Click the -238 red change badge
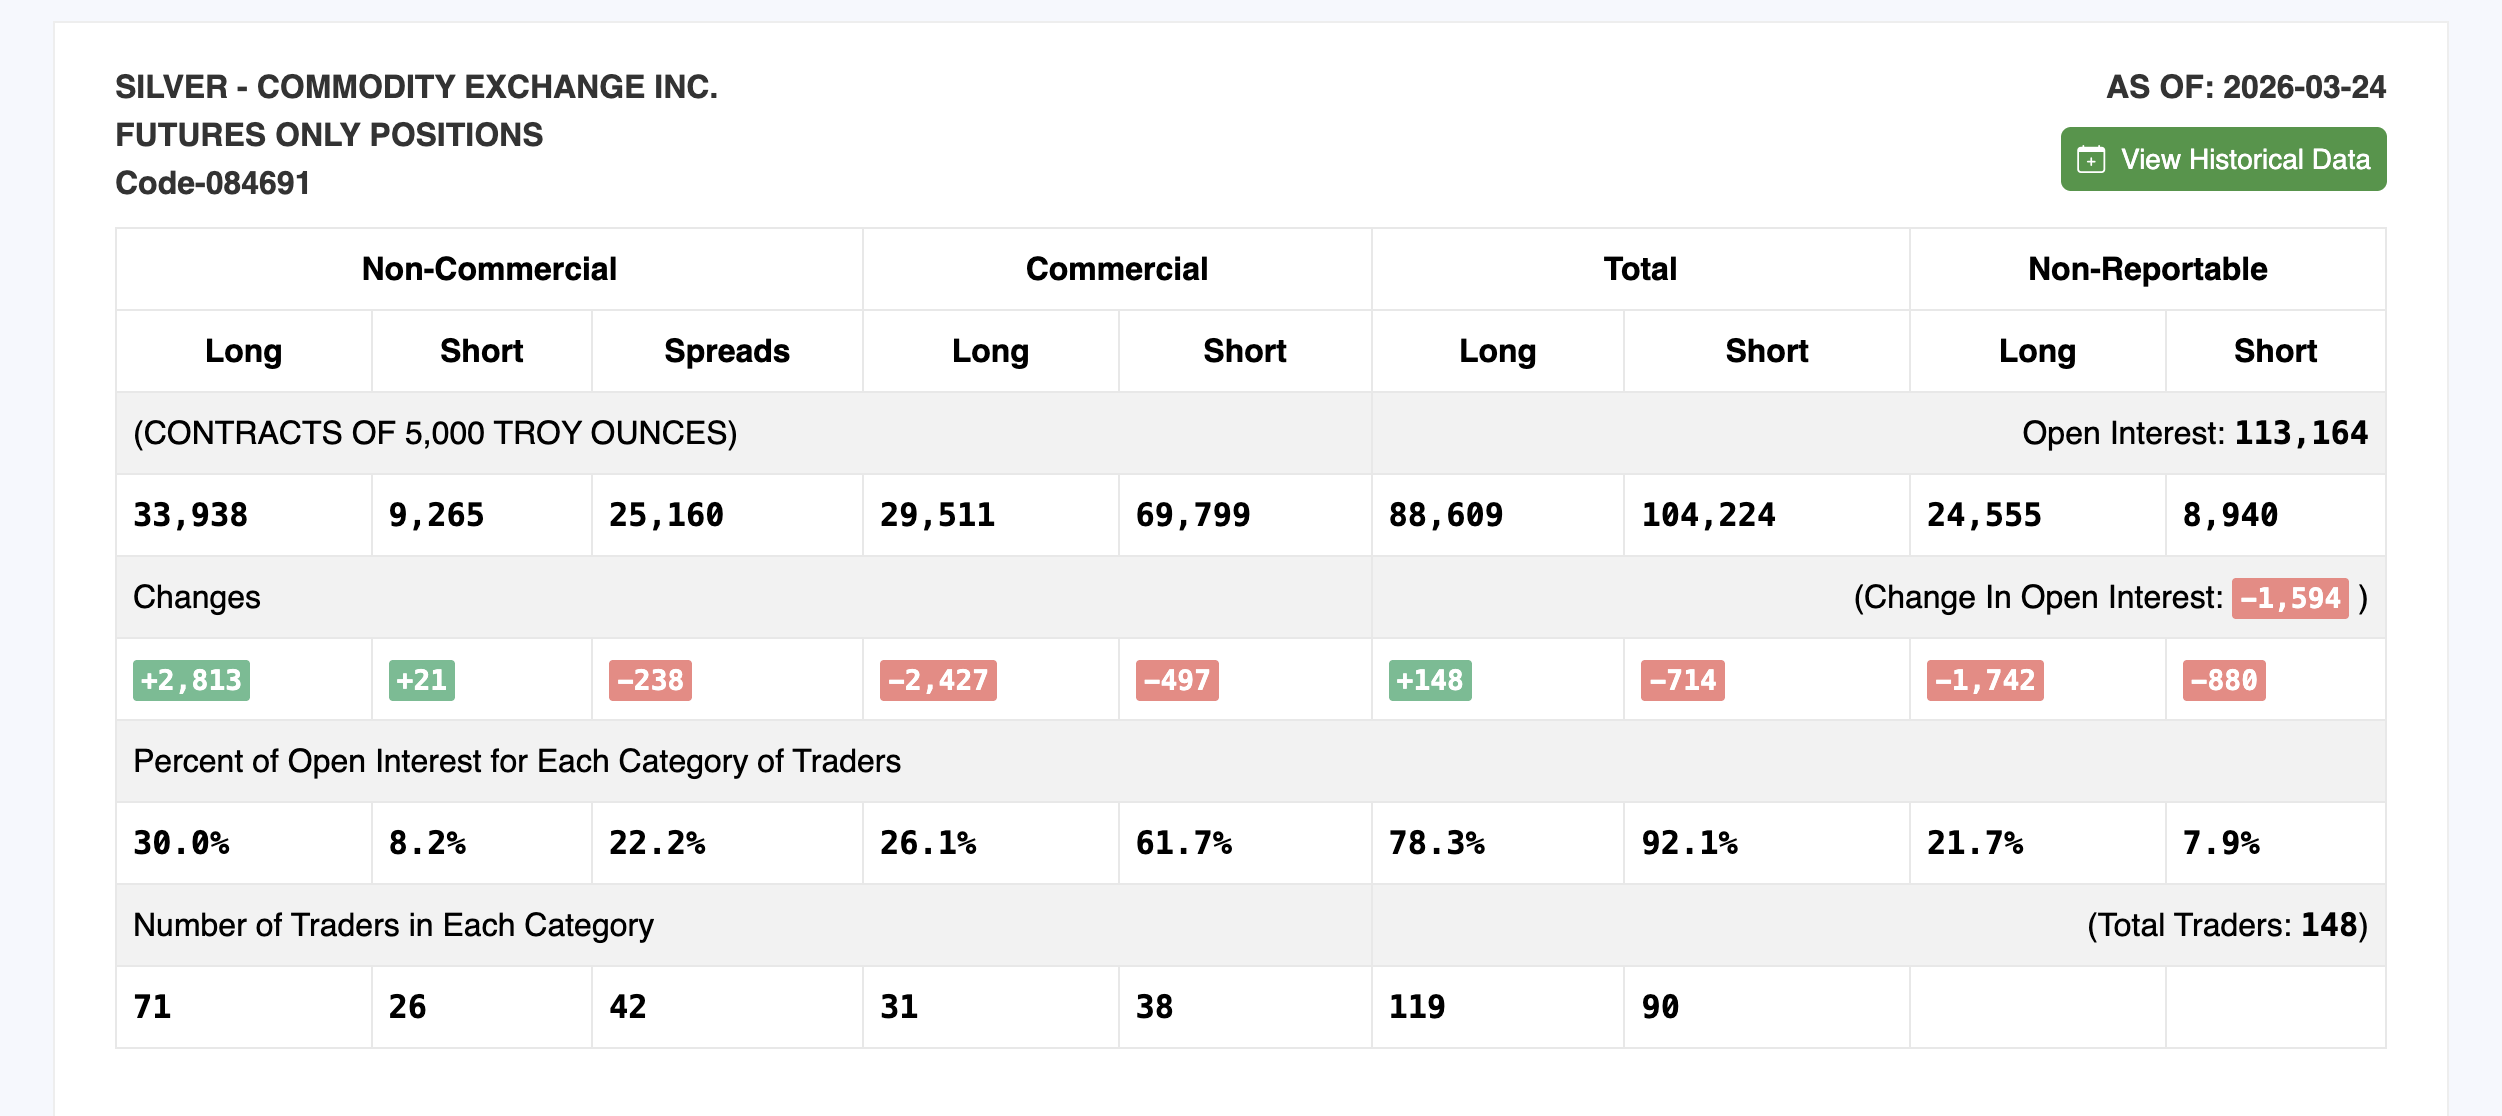This screenshot has width=2502, height=1116. pos(650,680)
